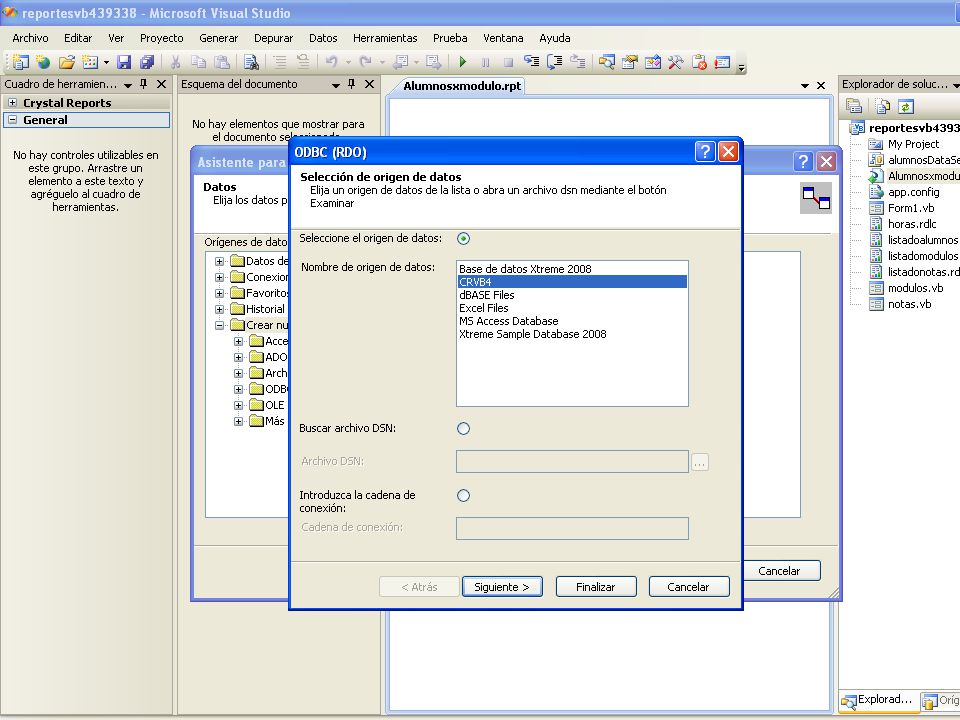Click the Siguiente > button
Screen dimensions: 960x720
pos(502,587)
